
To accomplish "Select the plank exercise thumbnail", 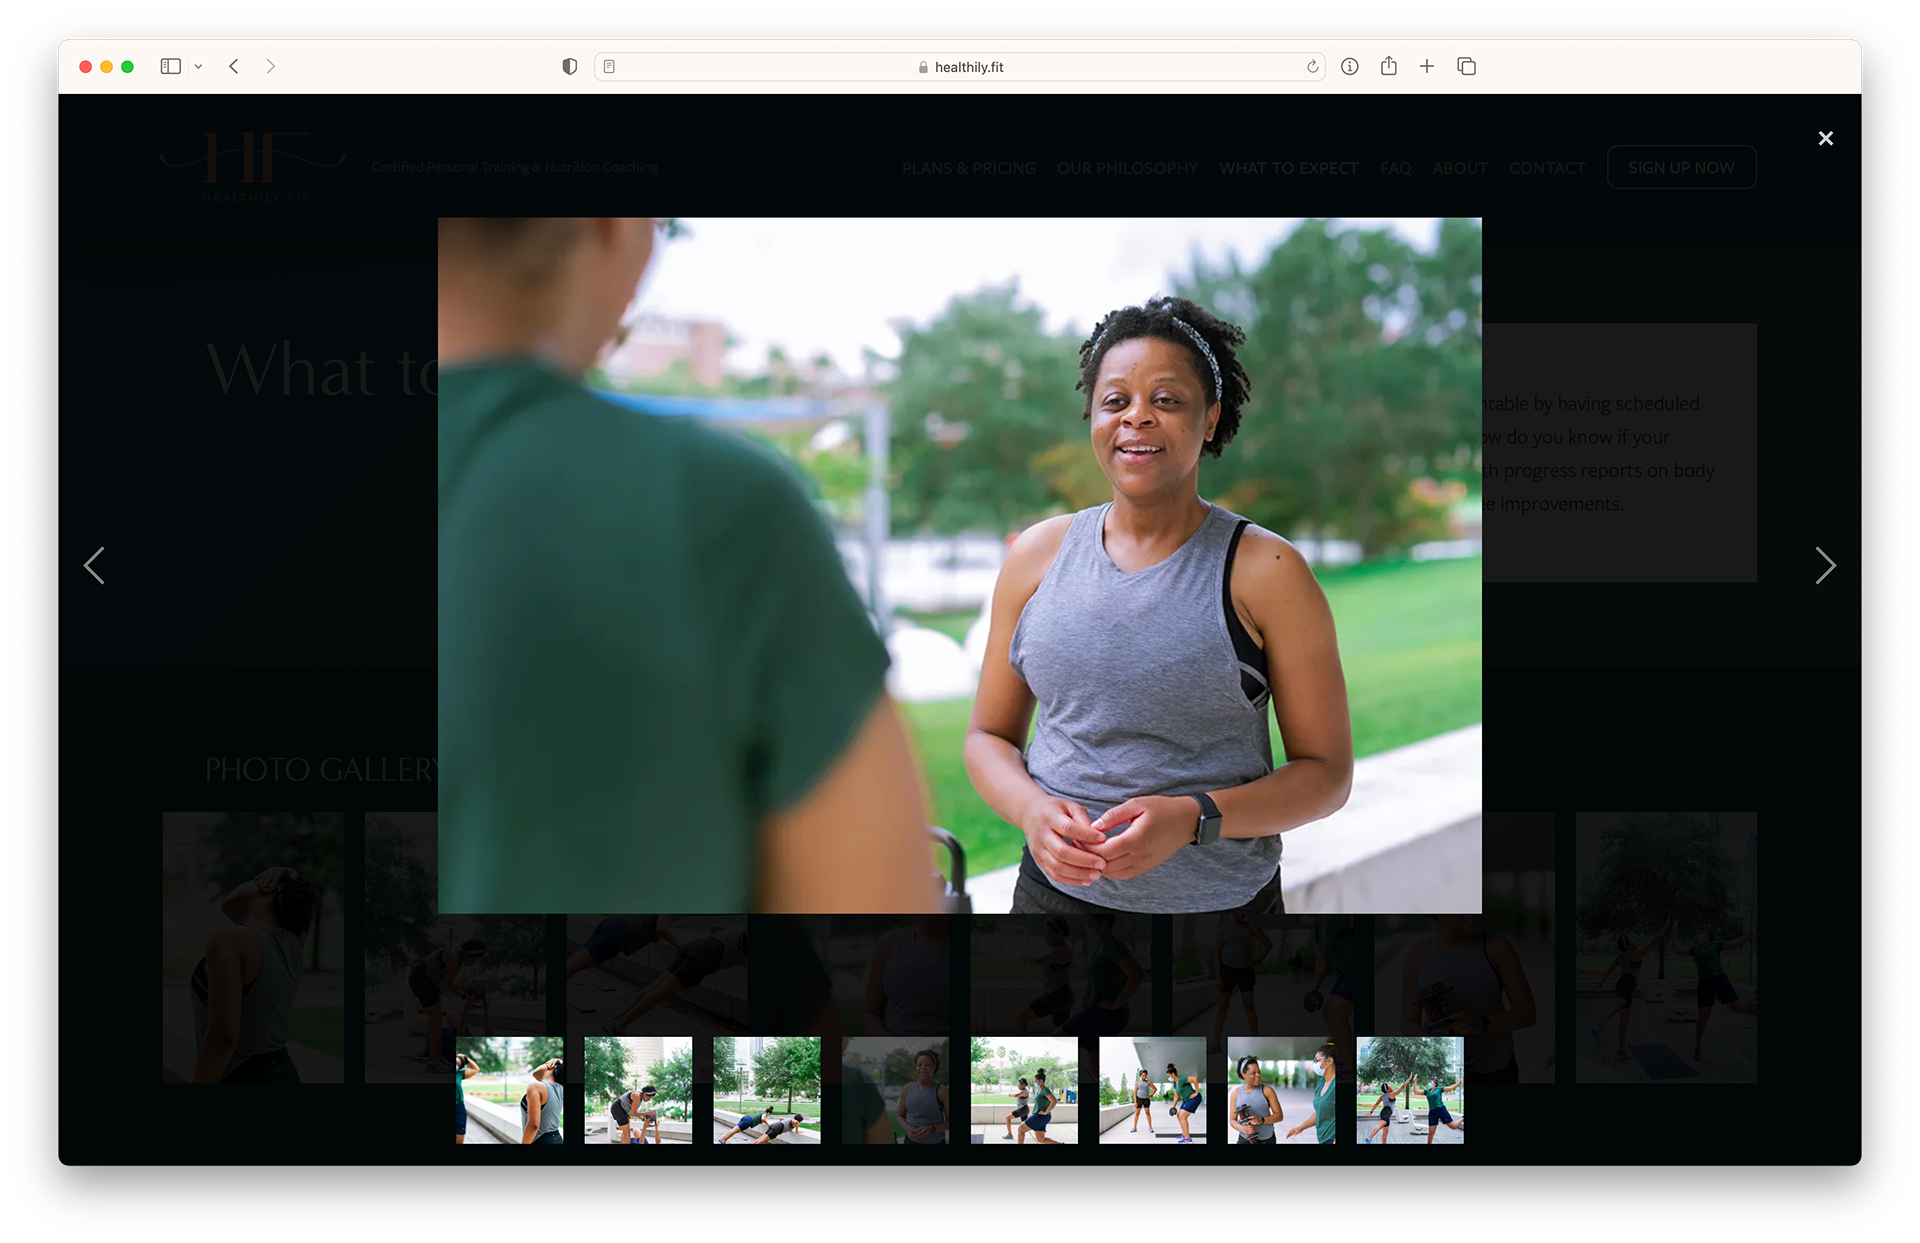I will point(767,1090).
